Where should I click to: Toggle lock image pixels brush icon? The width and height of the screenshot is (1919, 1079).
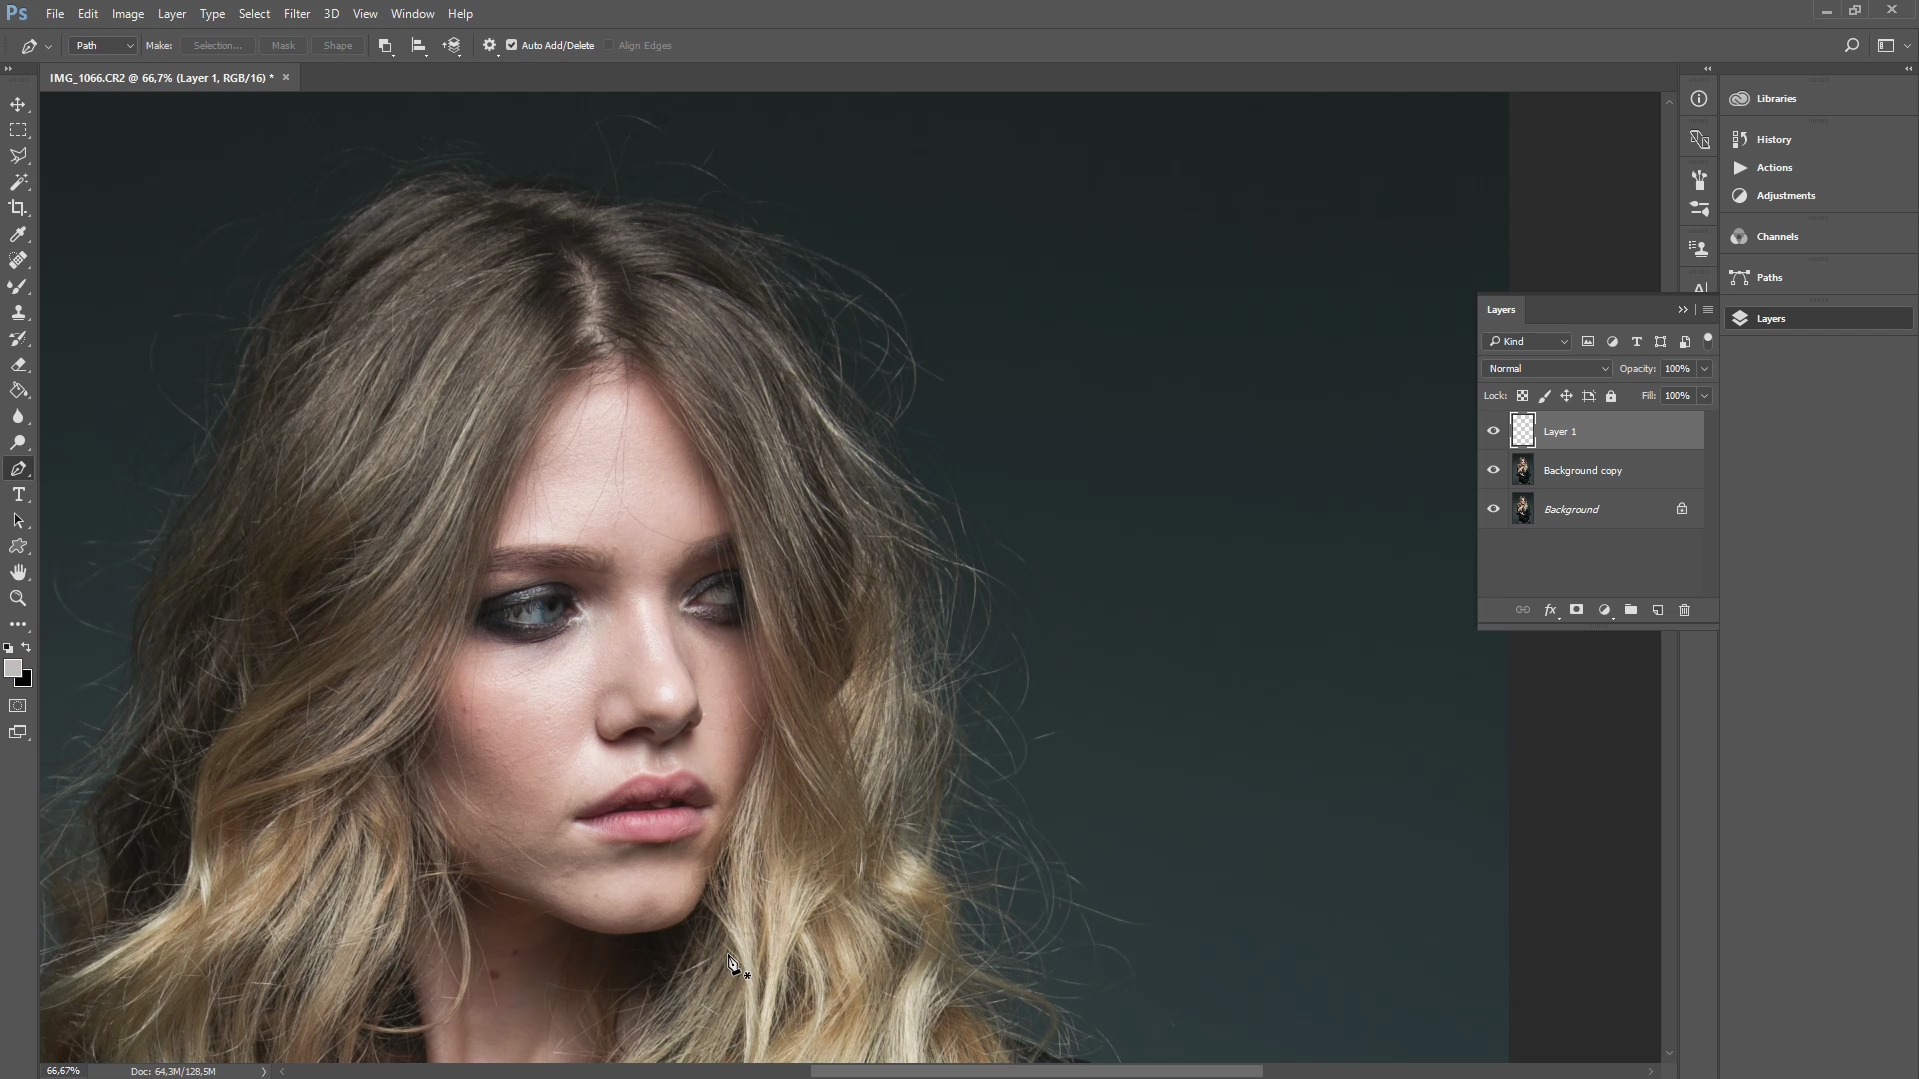pyautogui.click(x=1545, y=396)
